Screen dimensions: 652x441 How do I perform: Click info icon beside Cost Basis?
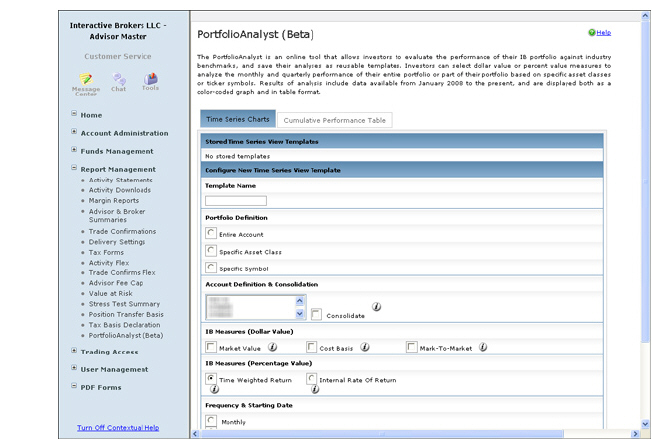click(365, 347)
